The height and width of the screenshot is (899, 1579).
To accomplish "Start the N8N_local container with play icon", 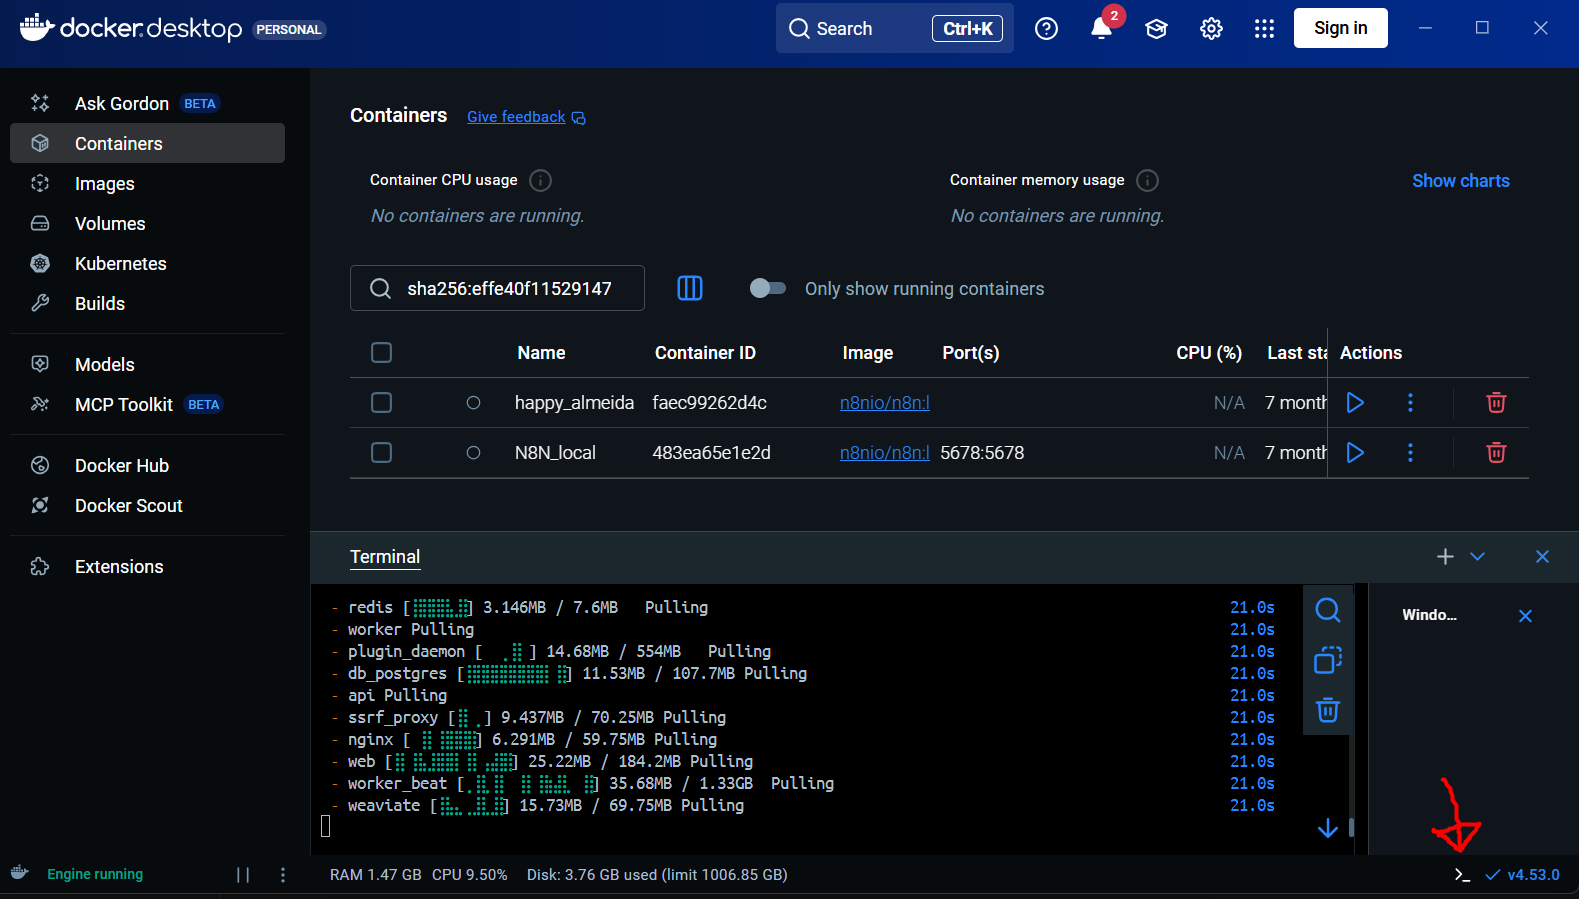I will (1355, 452).
